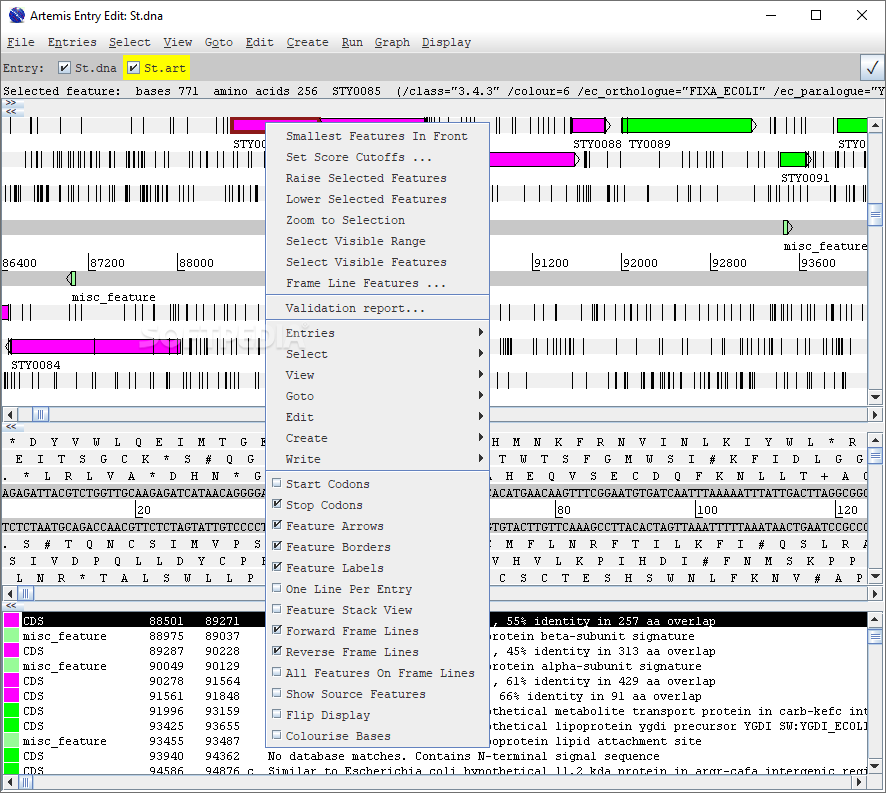This screenshot has height=793, width=886.
Task: Expand the Create submenu in context menu
Action: click(x=377, y=437)
